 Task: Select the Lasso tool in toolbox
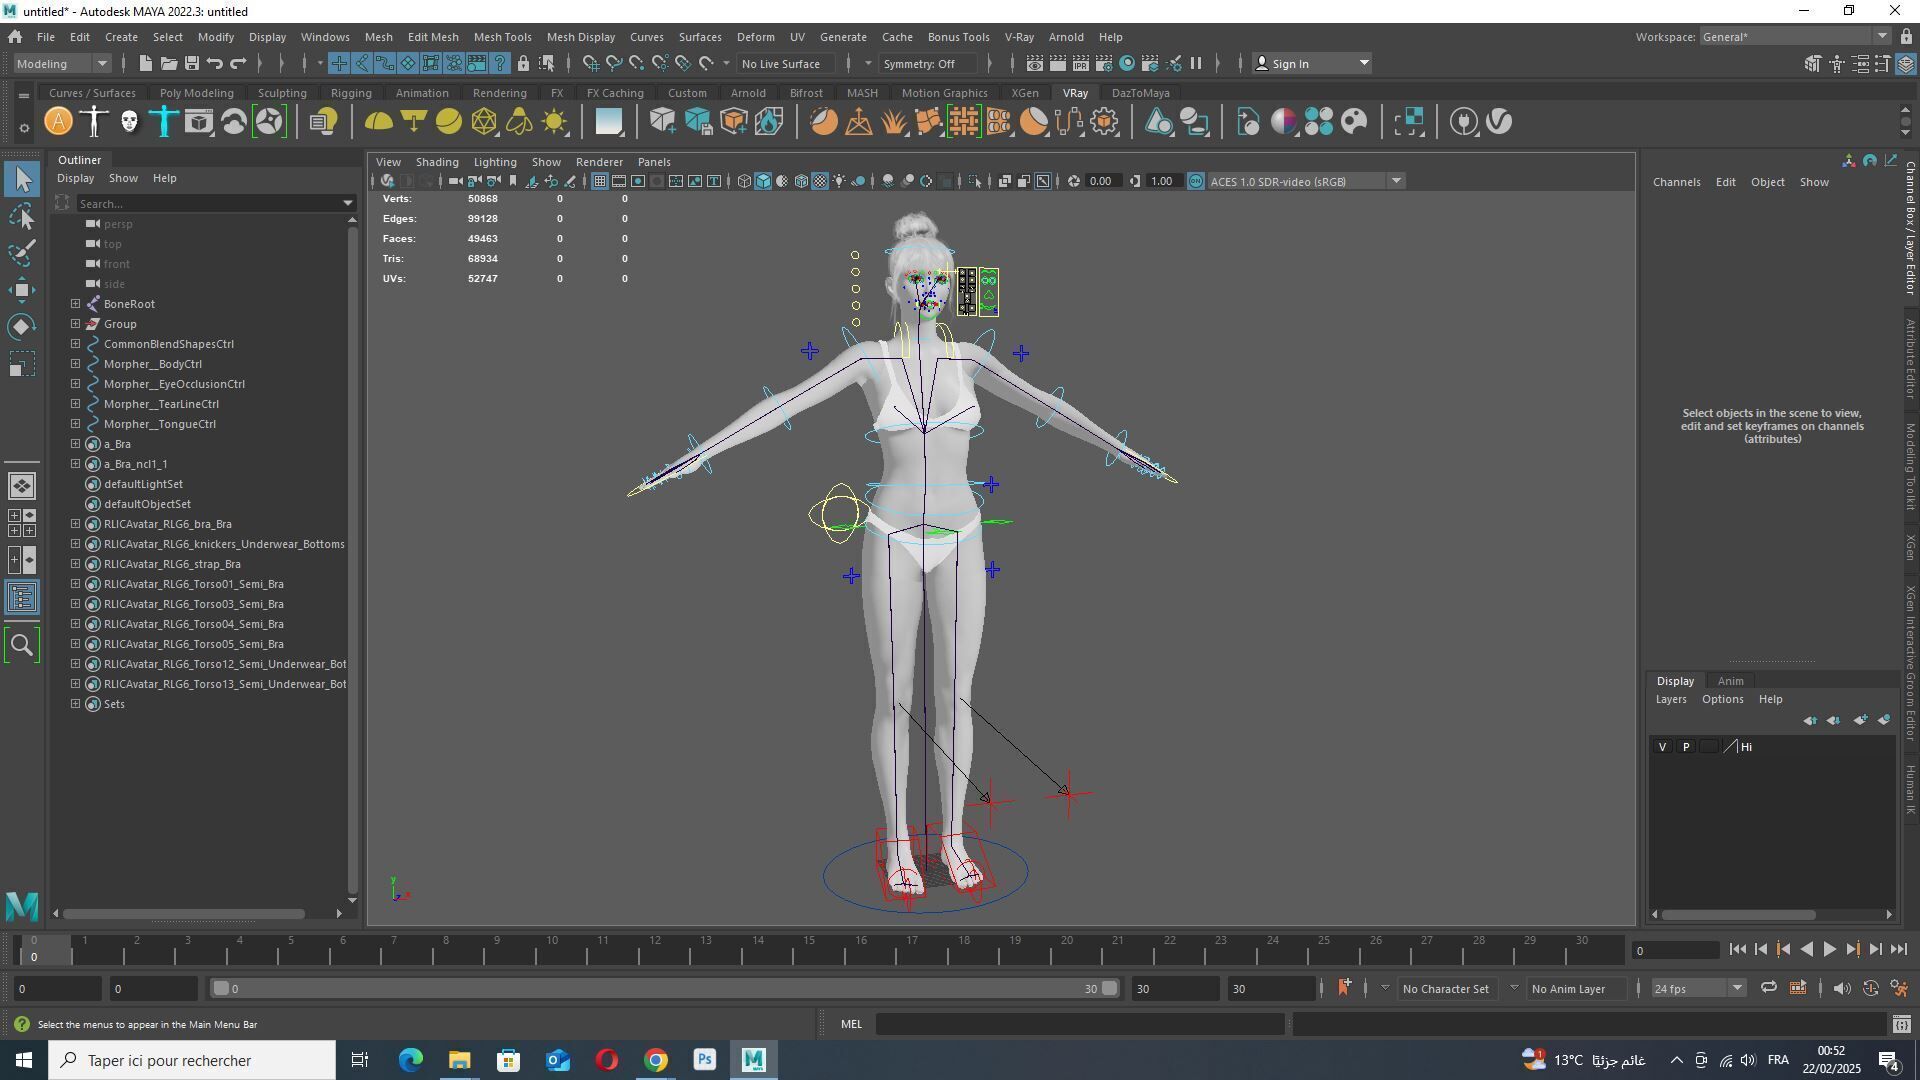22,216
